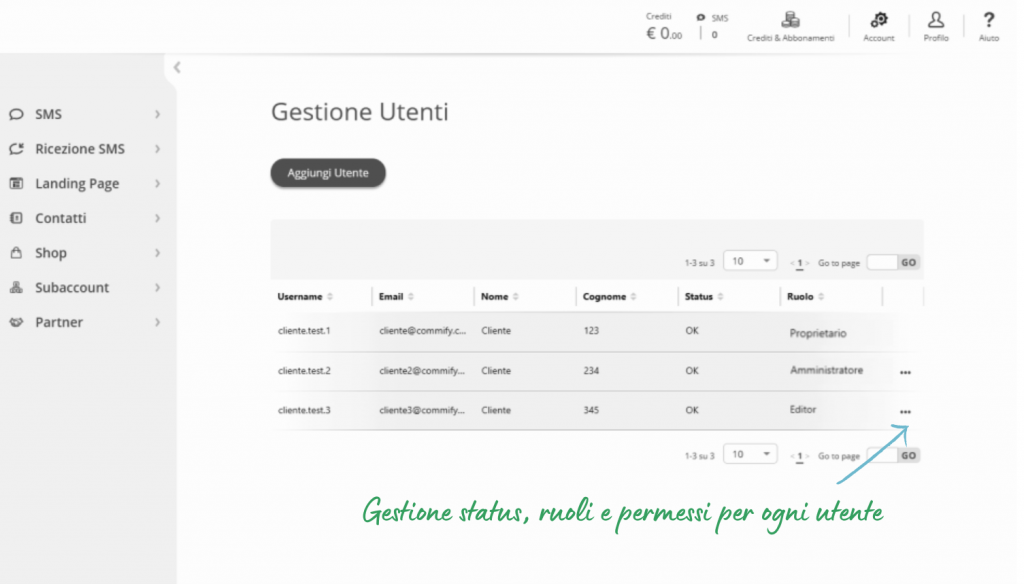Open actions menu for cliente.test.2
The image size is (1024, 584).
(x=905, y=372)
